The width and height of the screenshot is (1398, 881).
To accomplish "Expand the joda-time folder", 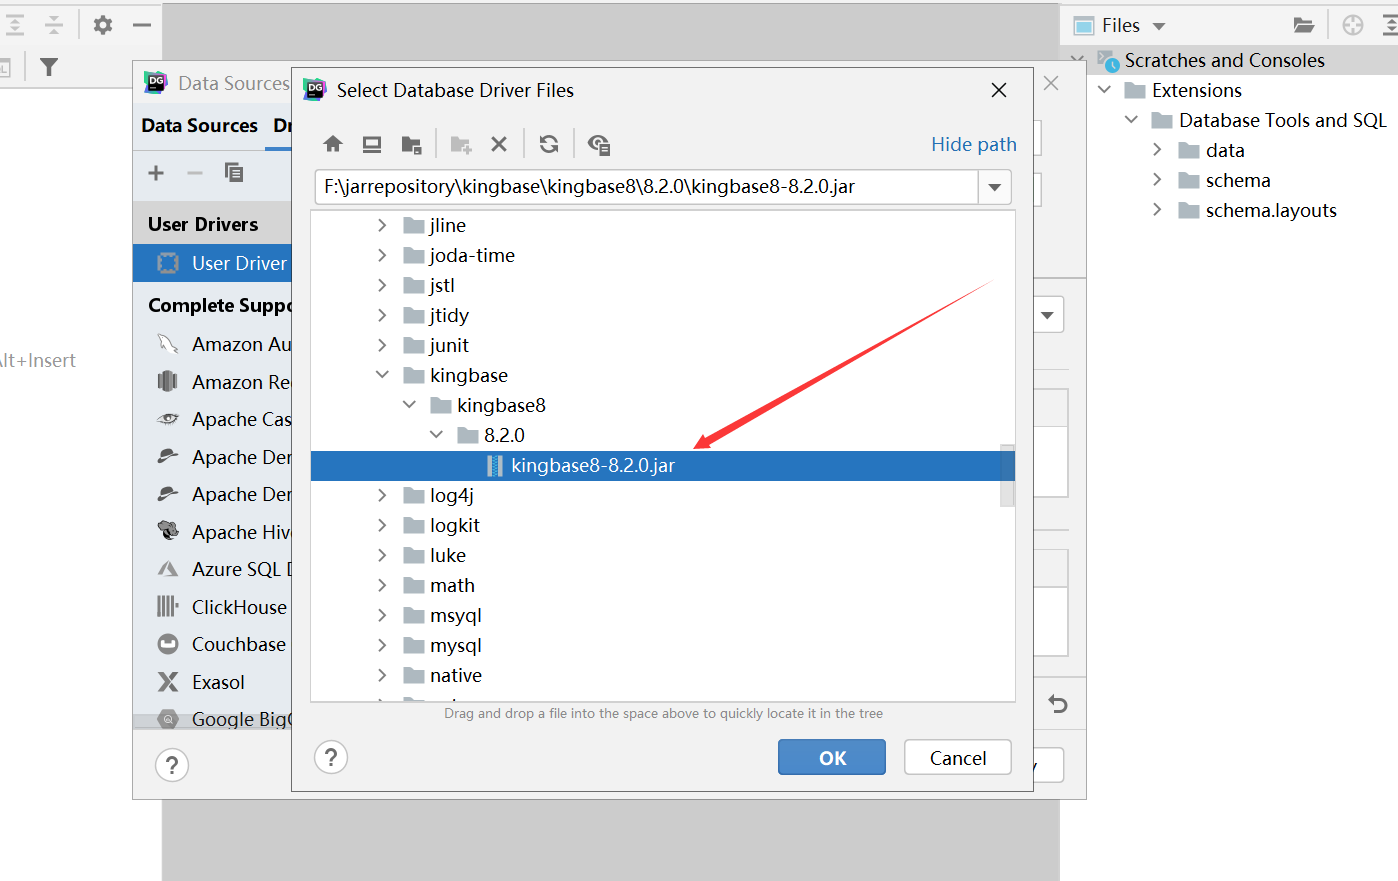I will (x=382, y=255).
